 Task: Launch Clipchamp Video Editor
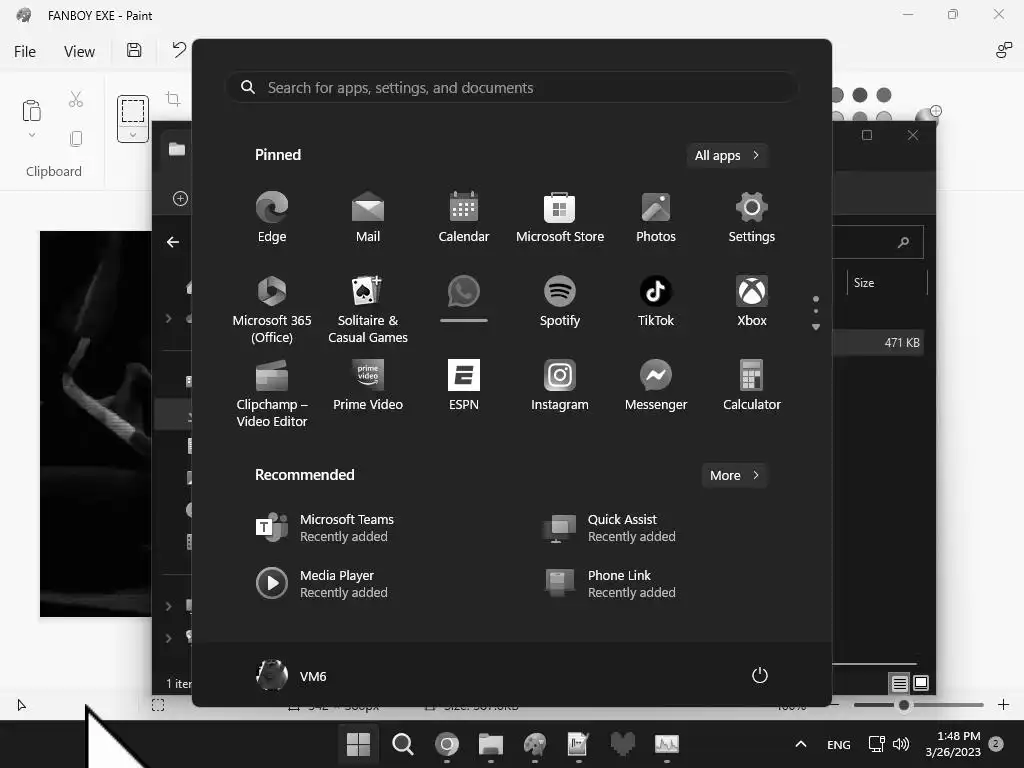point(272,393)
